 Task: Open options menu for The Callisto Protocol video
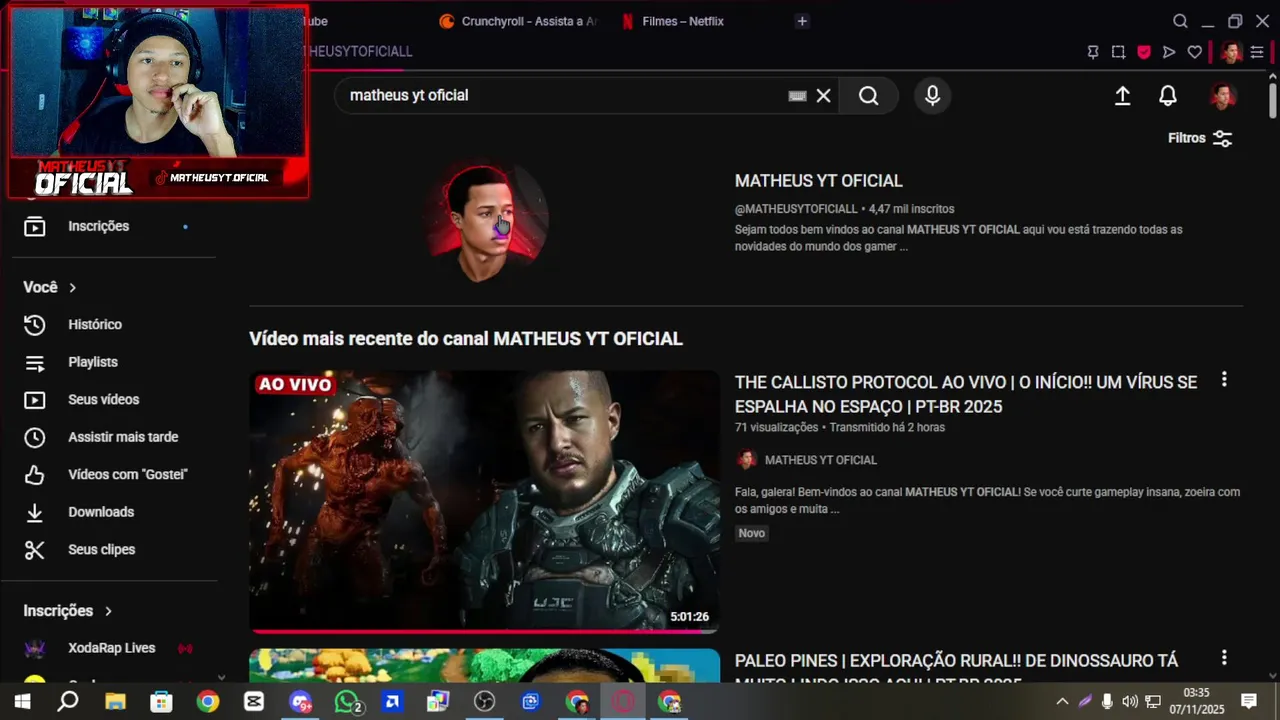[x=1224, y=380]
